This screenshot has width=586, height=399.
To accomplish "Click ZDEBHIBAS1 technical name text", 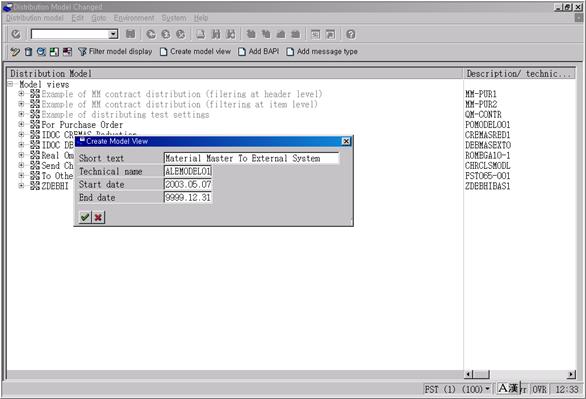I will coord(487,186).
